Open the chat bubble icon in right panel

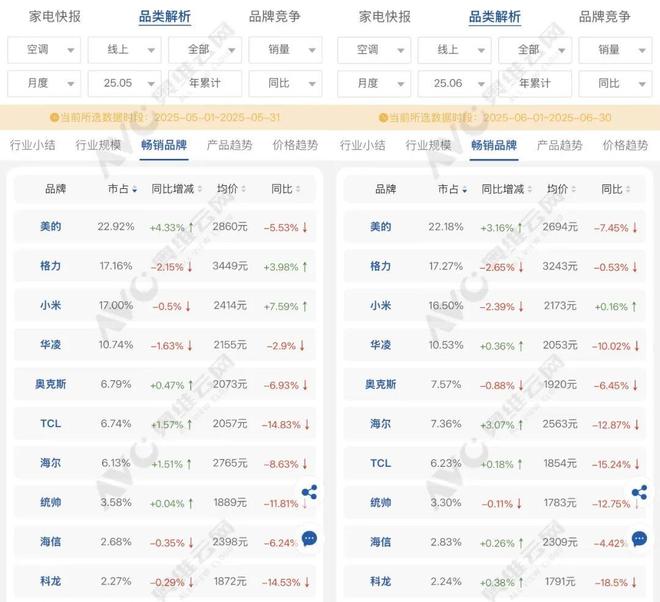point(639,538)
